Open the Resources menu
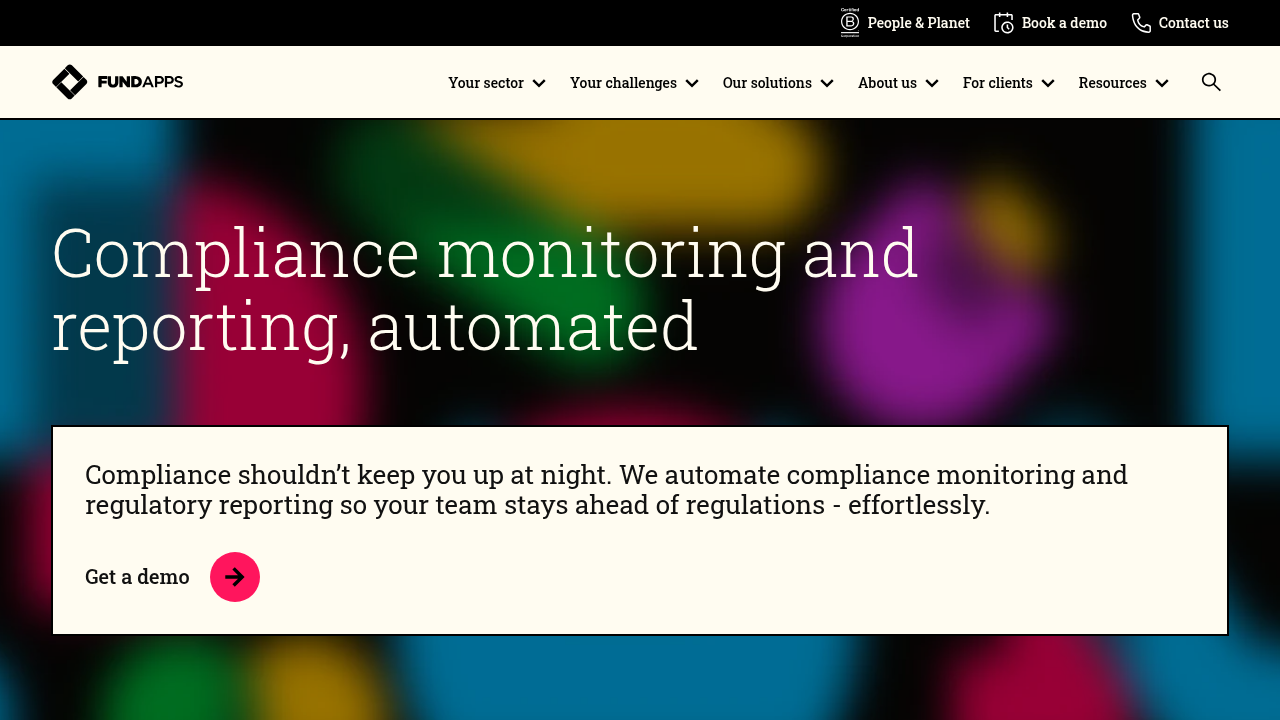The width and height of the screenshot is (1280, 720). (x=1112, y=83)
